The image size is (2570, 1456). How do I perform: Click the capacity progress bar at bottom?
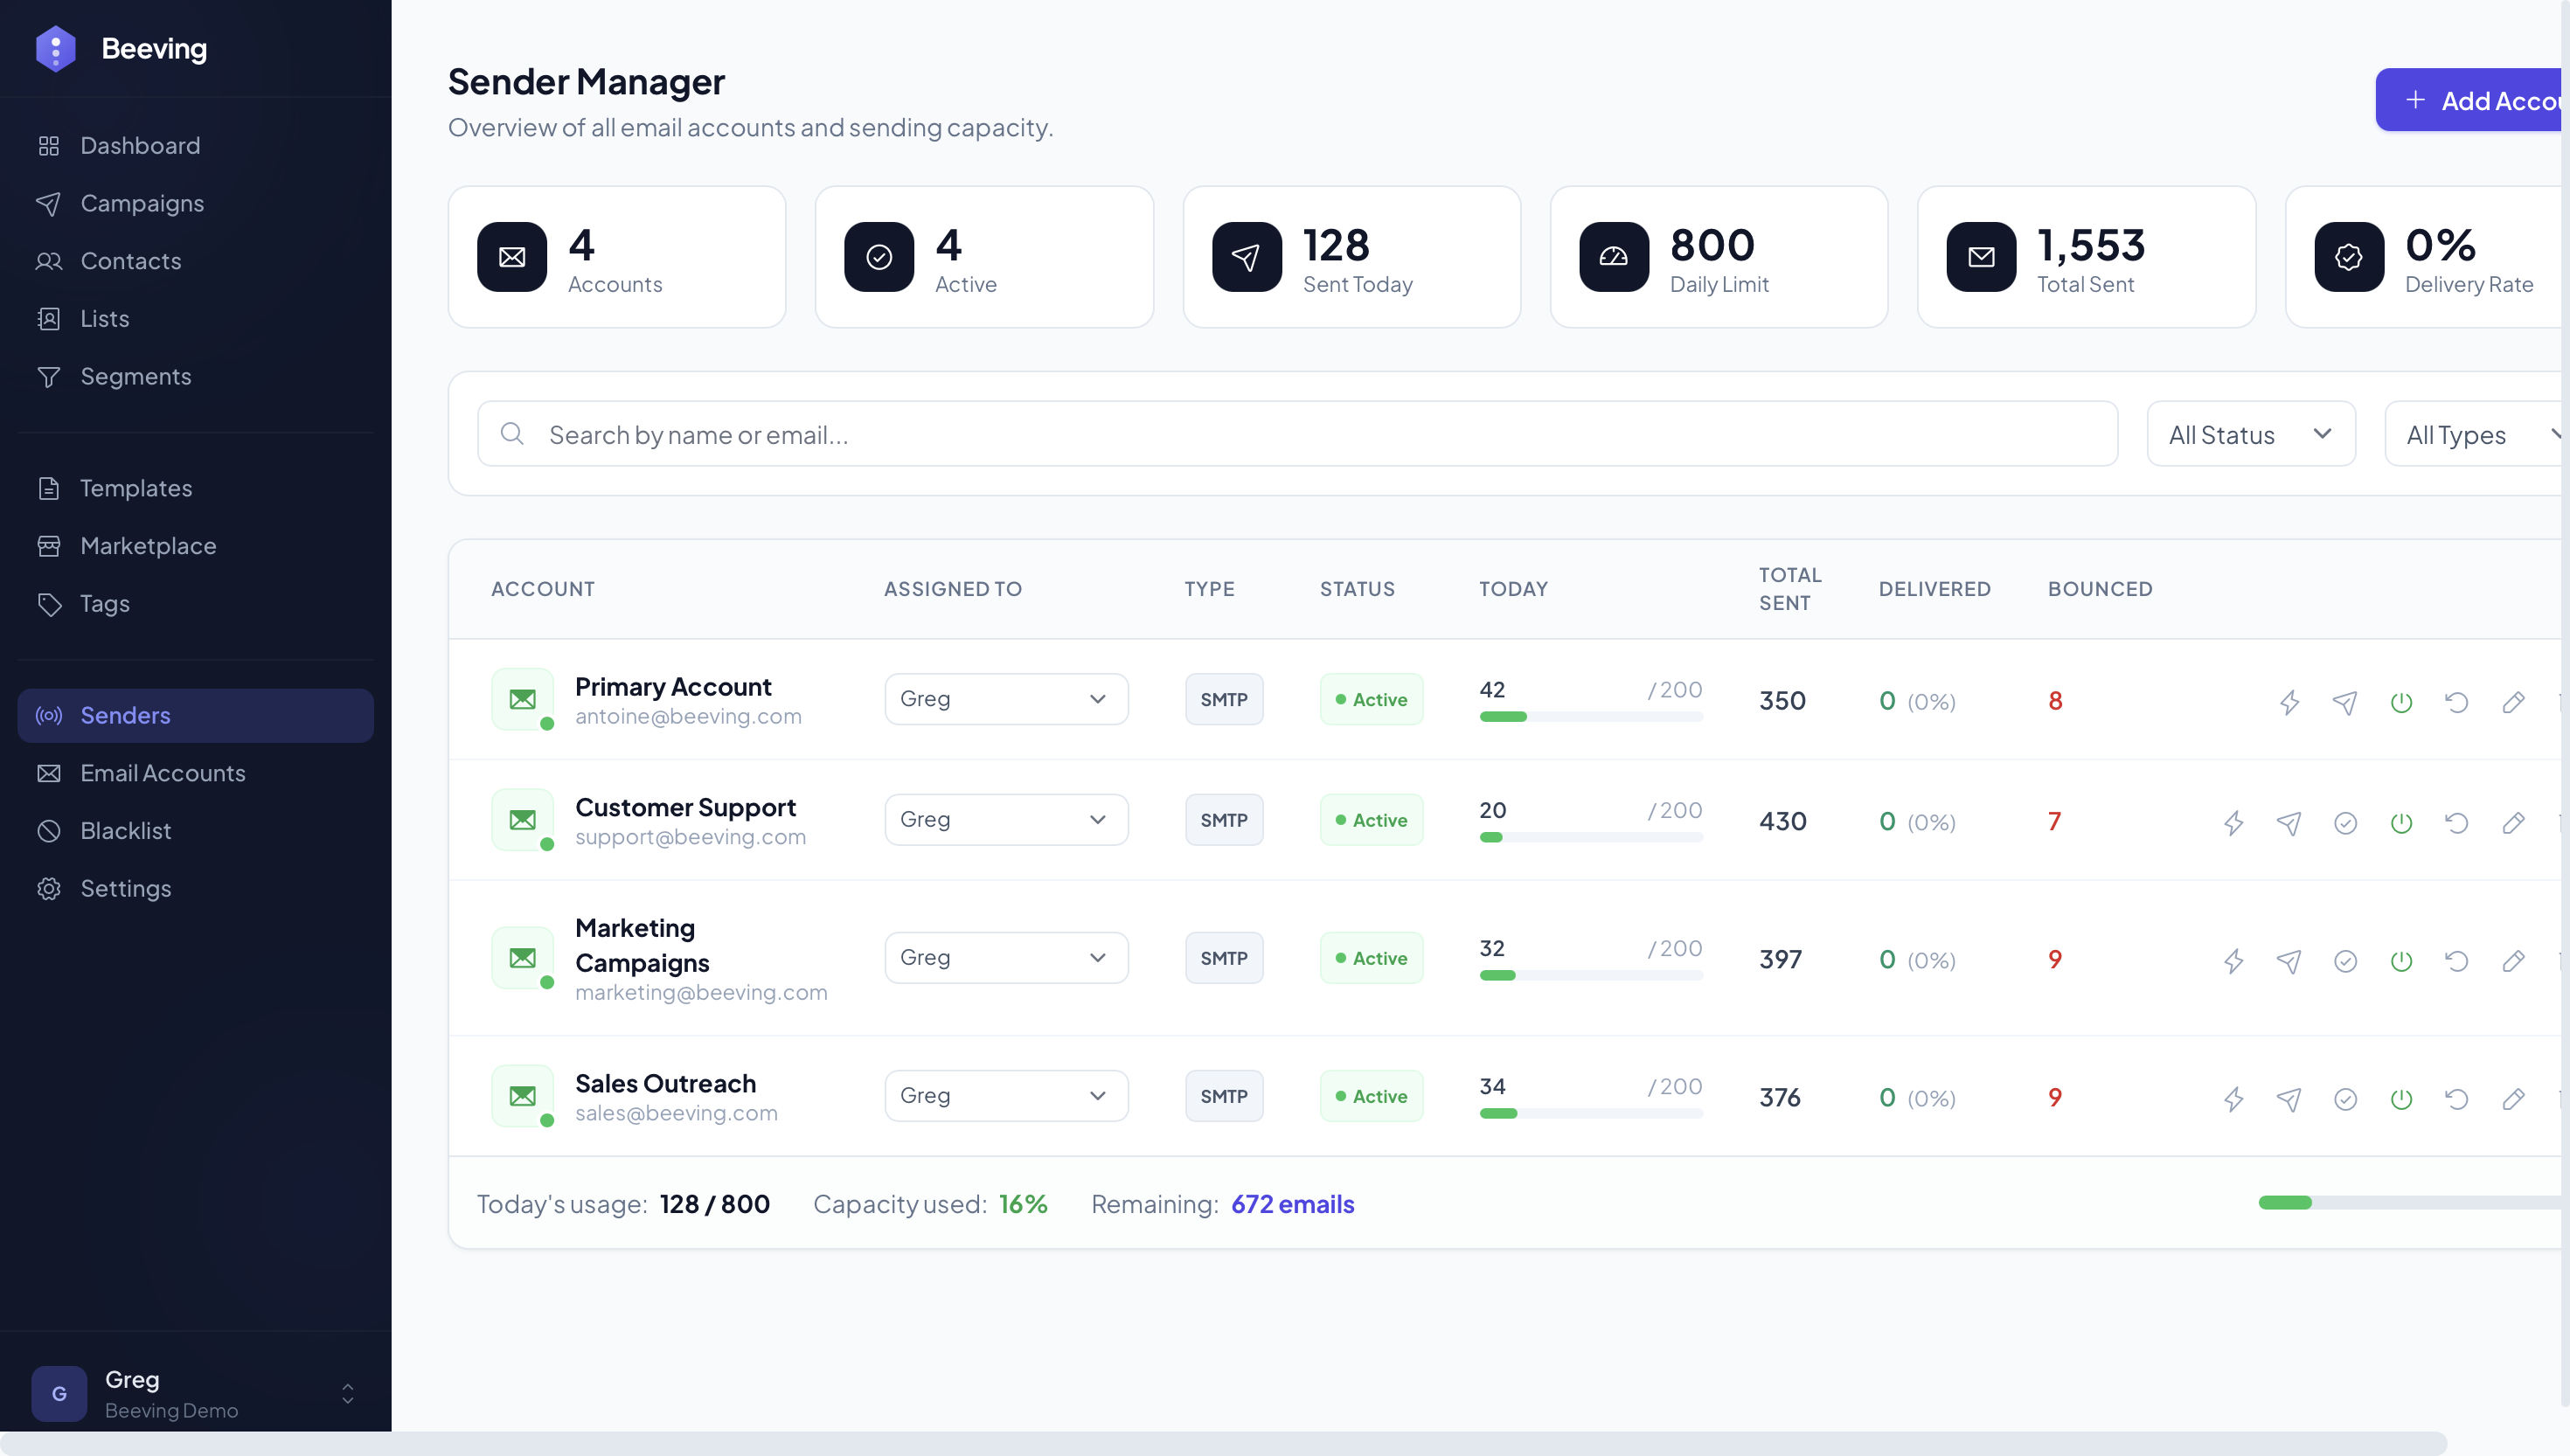(x=2400, y=1203)
